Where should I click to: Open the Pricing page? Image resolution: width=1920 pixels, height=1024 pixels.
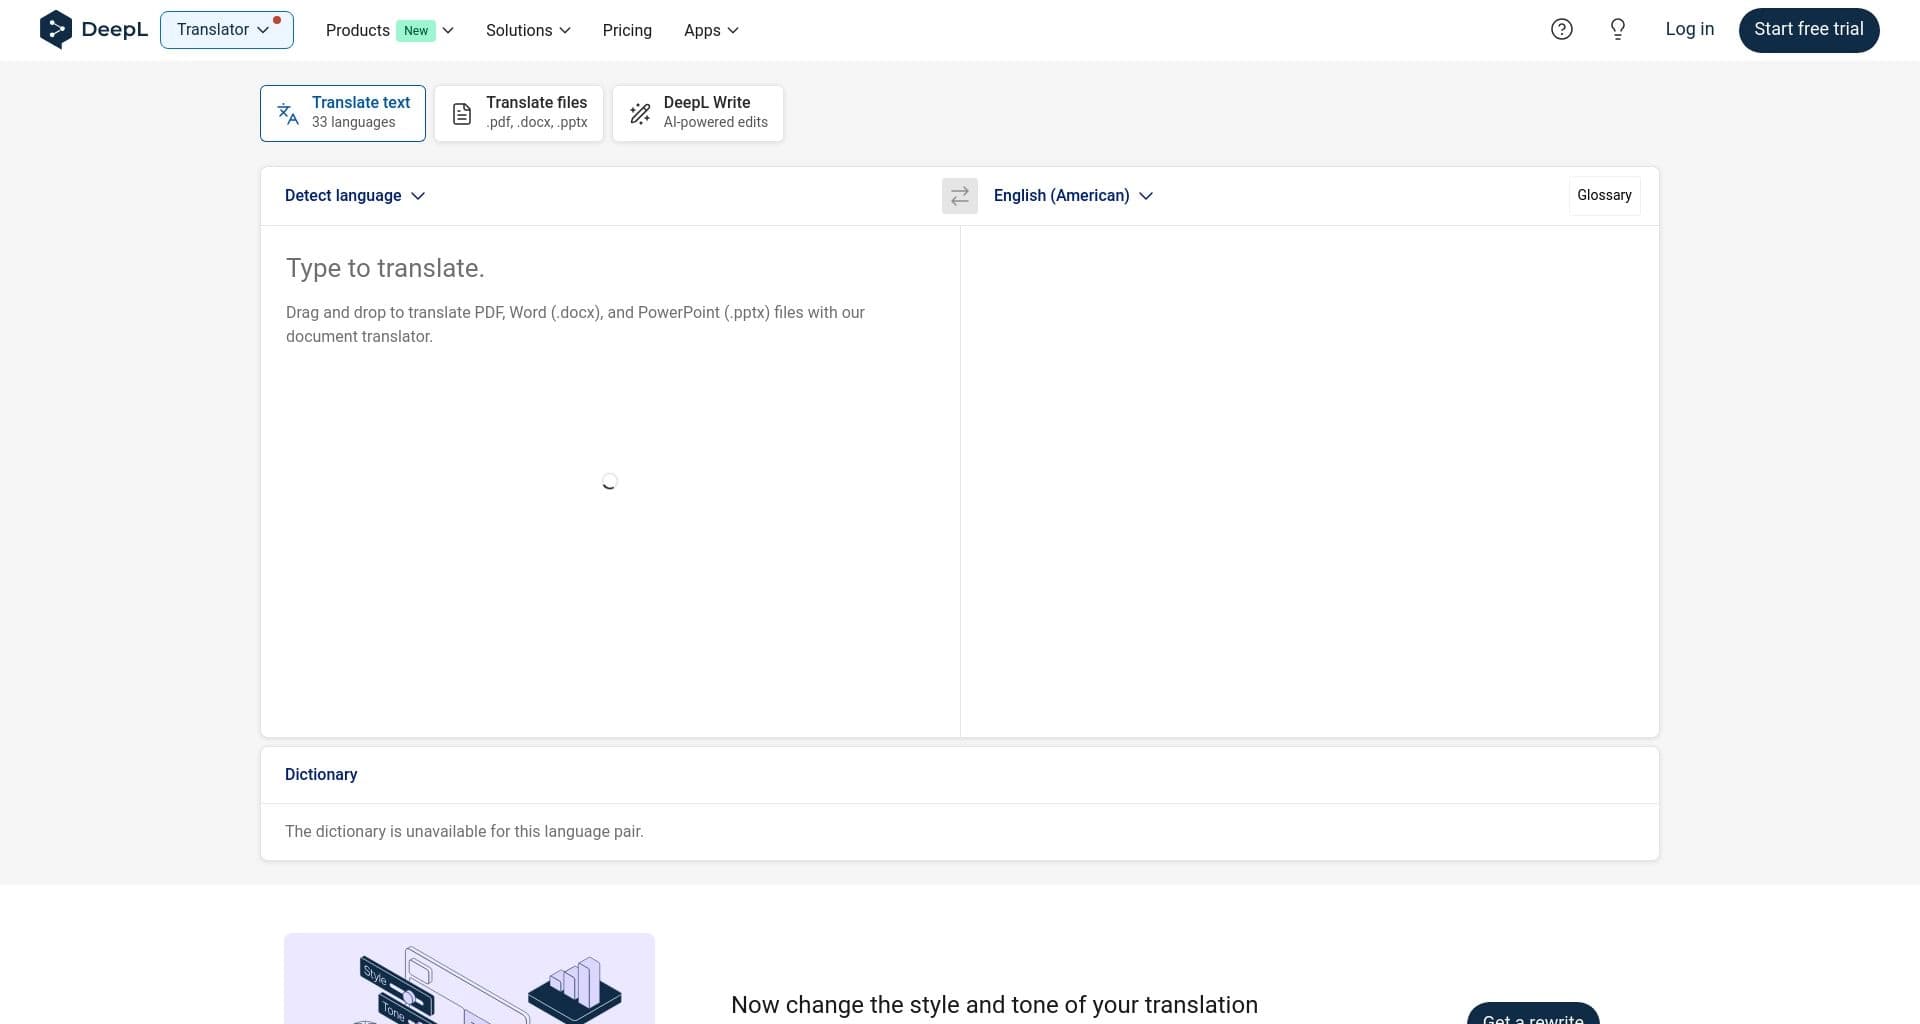[627, 30]
